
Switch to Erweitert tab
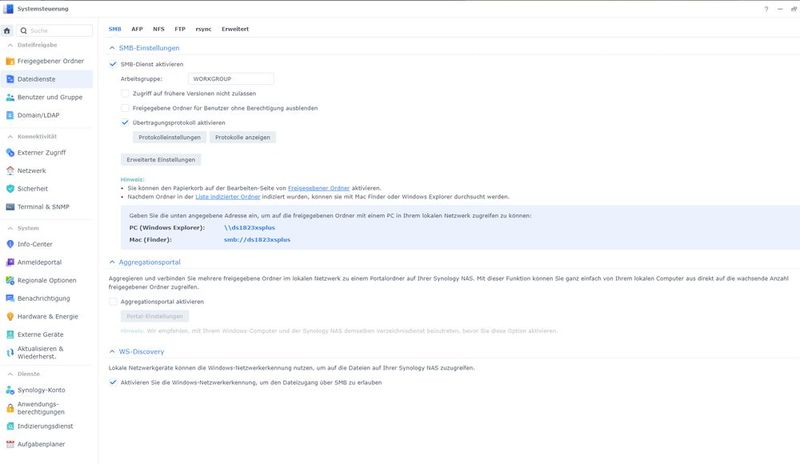(235, 29)
